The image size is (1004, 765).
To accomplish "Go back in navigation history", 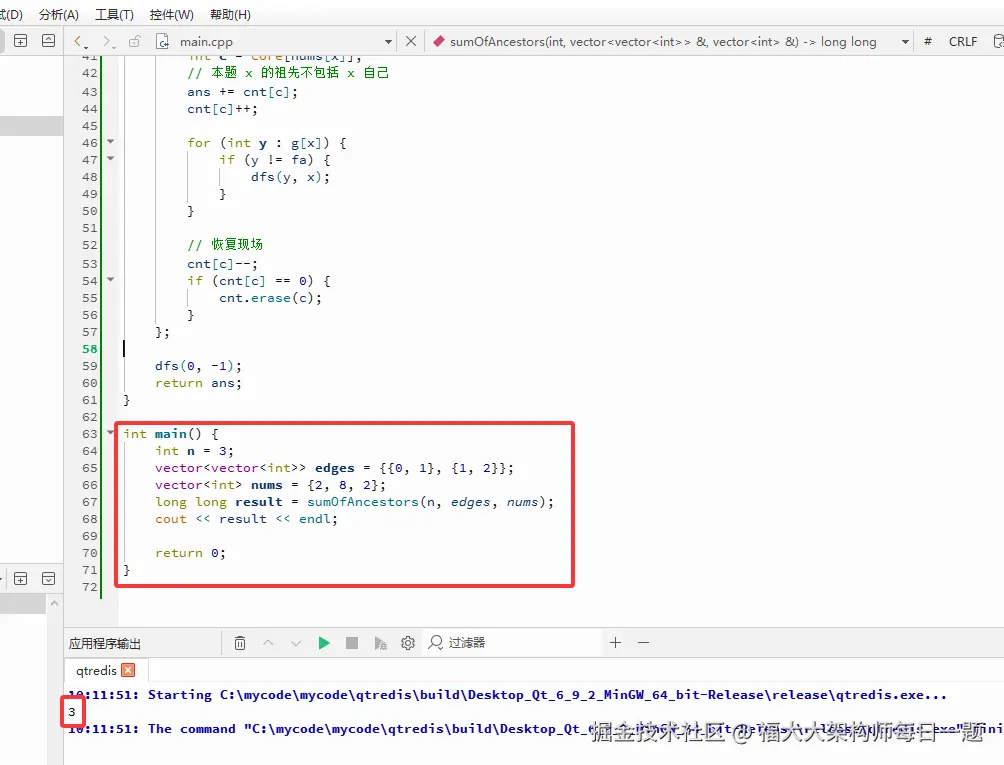I will [x=78, y=42].
